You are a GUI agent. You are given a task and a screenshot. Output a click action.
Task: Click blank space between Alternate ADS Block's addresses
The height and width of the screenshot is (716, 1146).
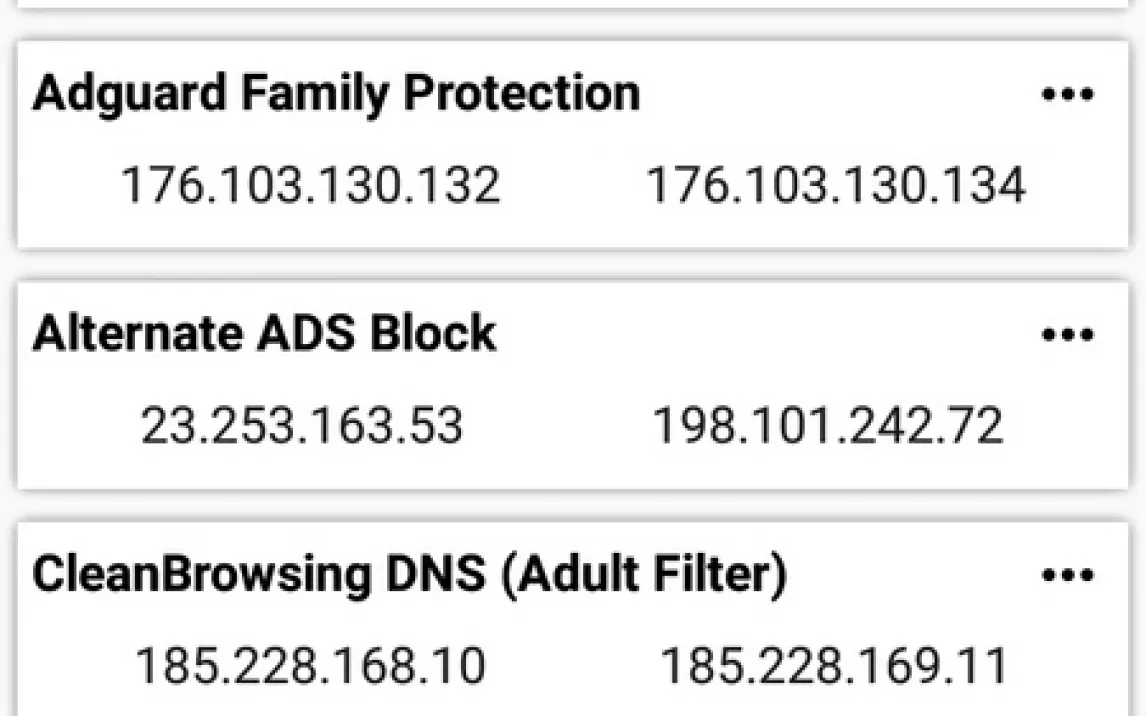558,427
